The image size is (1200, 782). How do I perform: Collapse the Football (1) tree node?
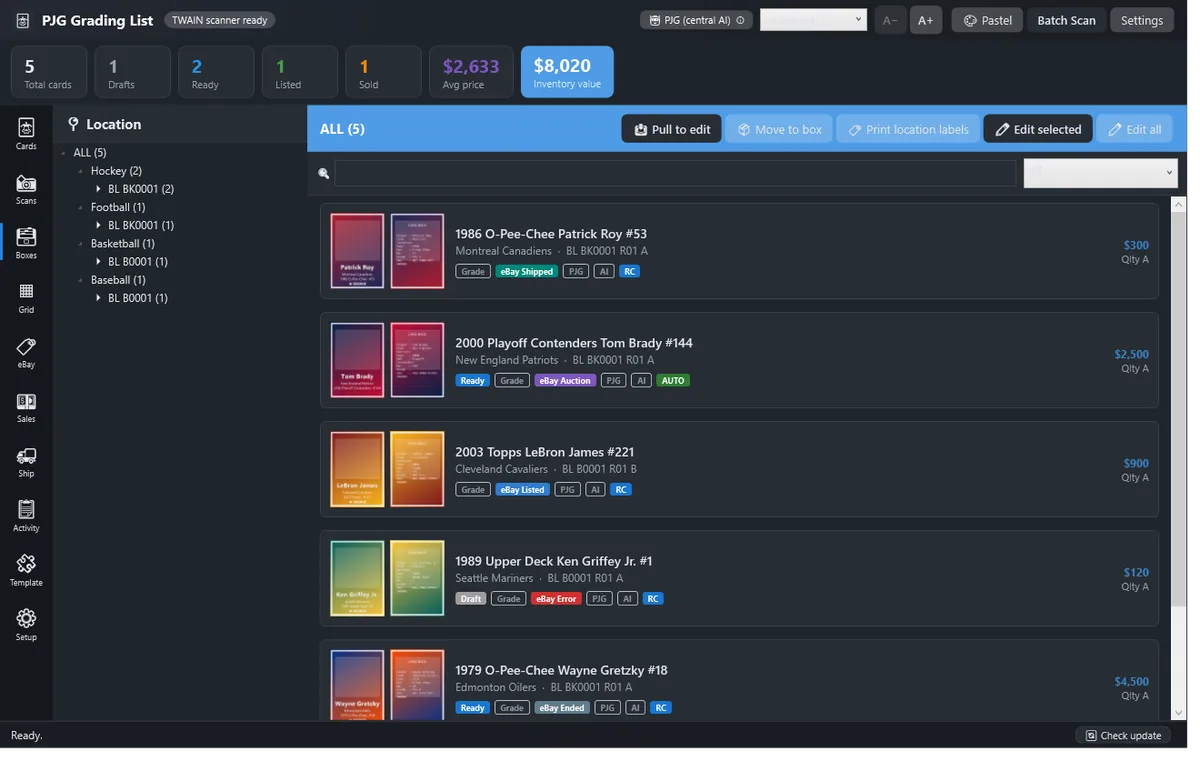coord(81,207)
